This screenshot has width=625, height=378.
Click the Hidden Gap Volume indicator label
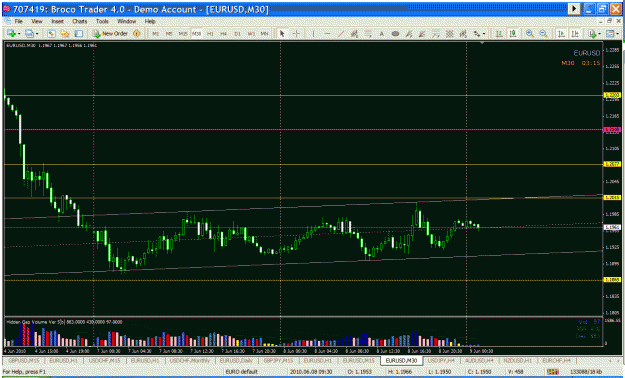point(64,322)
